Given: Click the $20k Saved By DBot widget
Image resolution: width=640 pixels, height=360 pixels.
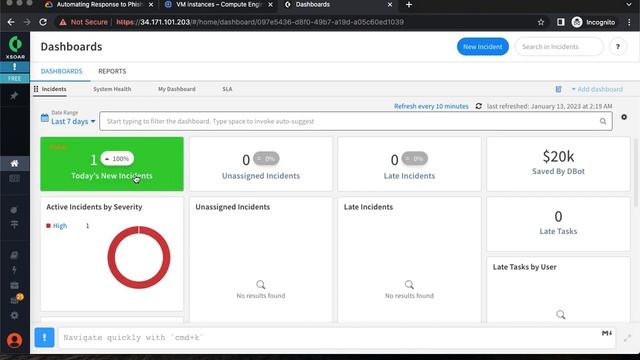Looking at the screenshot, I should tap(558, 164).
